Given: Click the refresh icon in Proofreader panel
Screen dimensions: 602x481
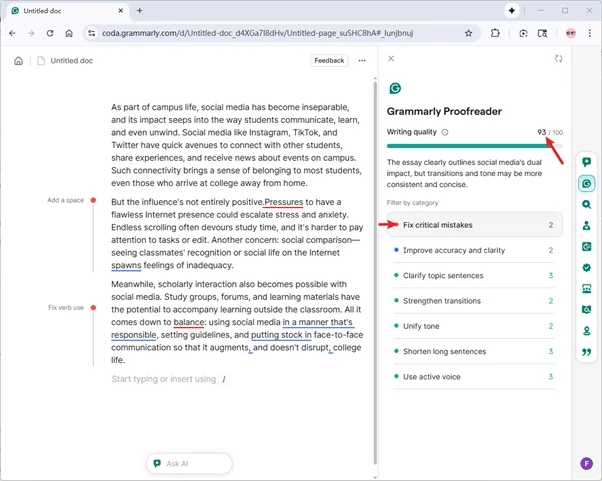Looking at the screenshot, I should (x=559, y=59).
